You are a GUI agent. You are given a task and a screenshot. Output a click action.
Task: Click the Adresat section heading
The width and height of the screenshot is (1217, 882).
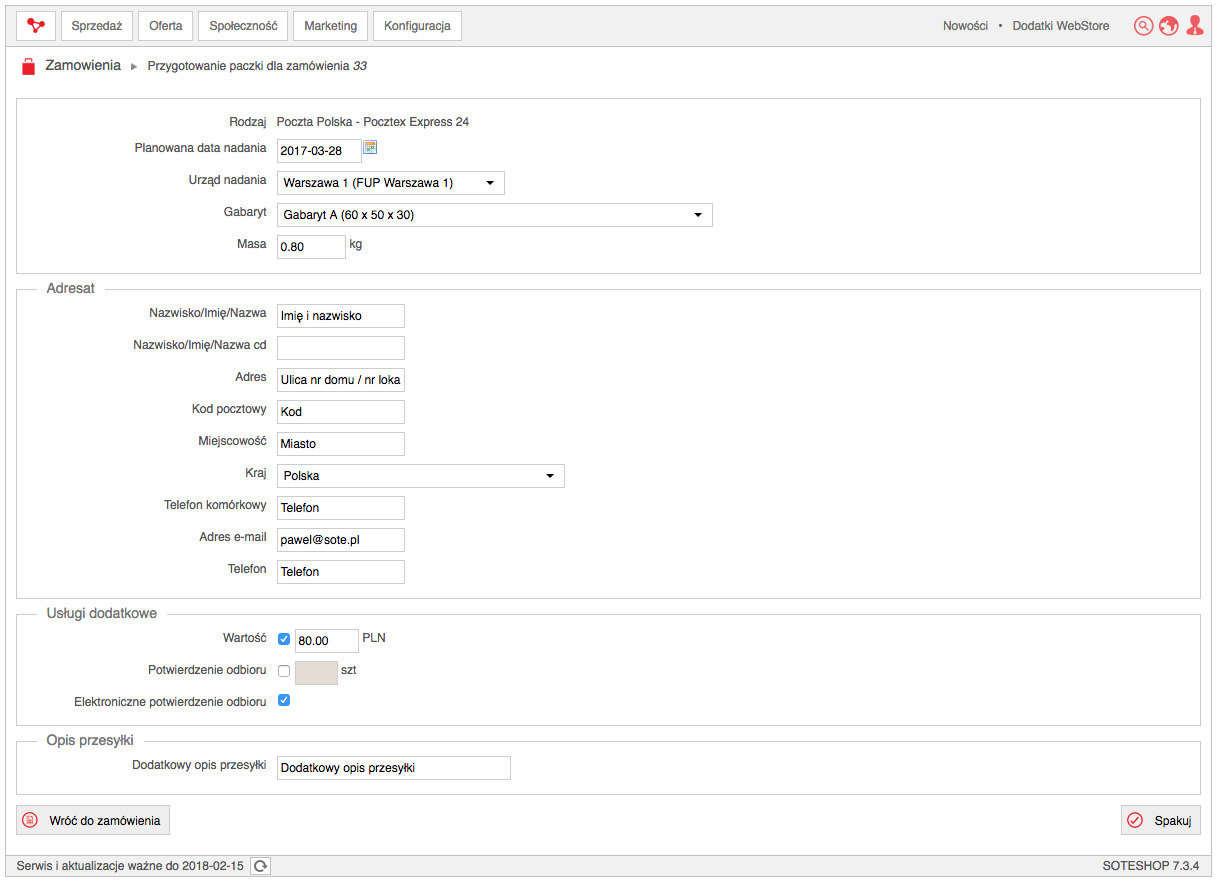pyautogui.click(x=71, y=288)
